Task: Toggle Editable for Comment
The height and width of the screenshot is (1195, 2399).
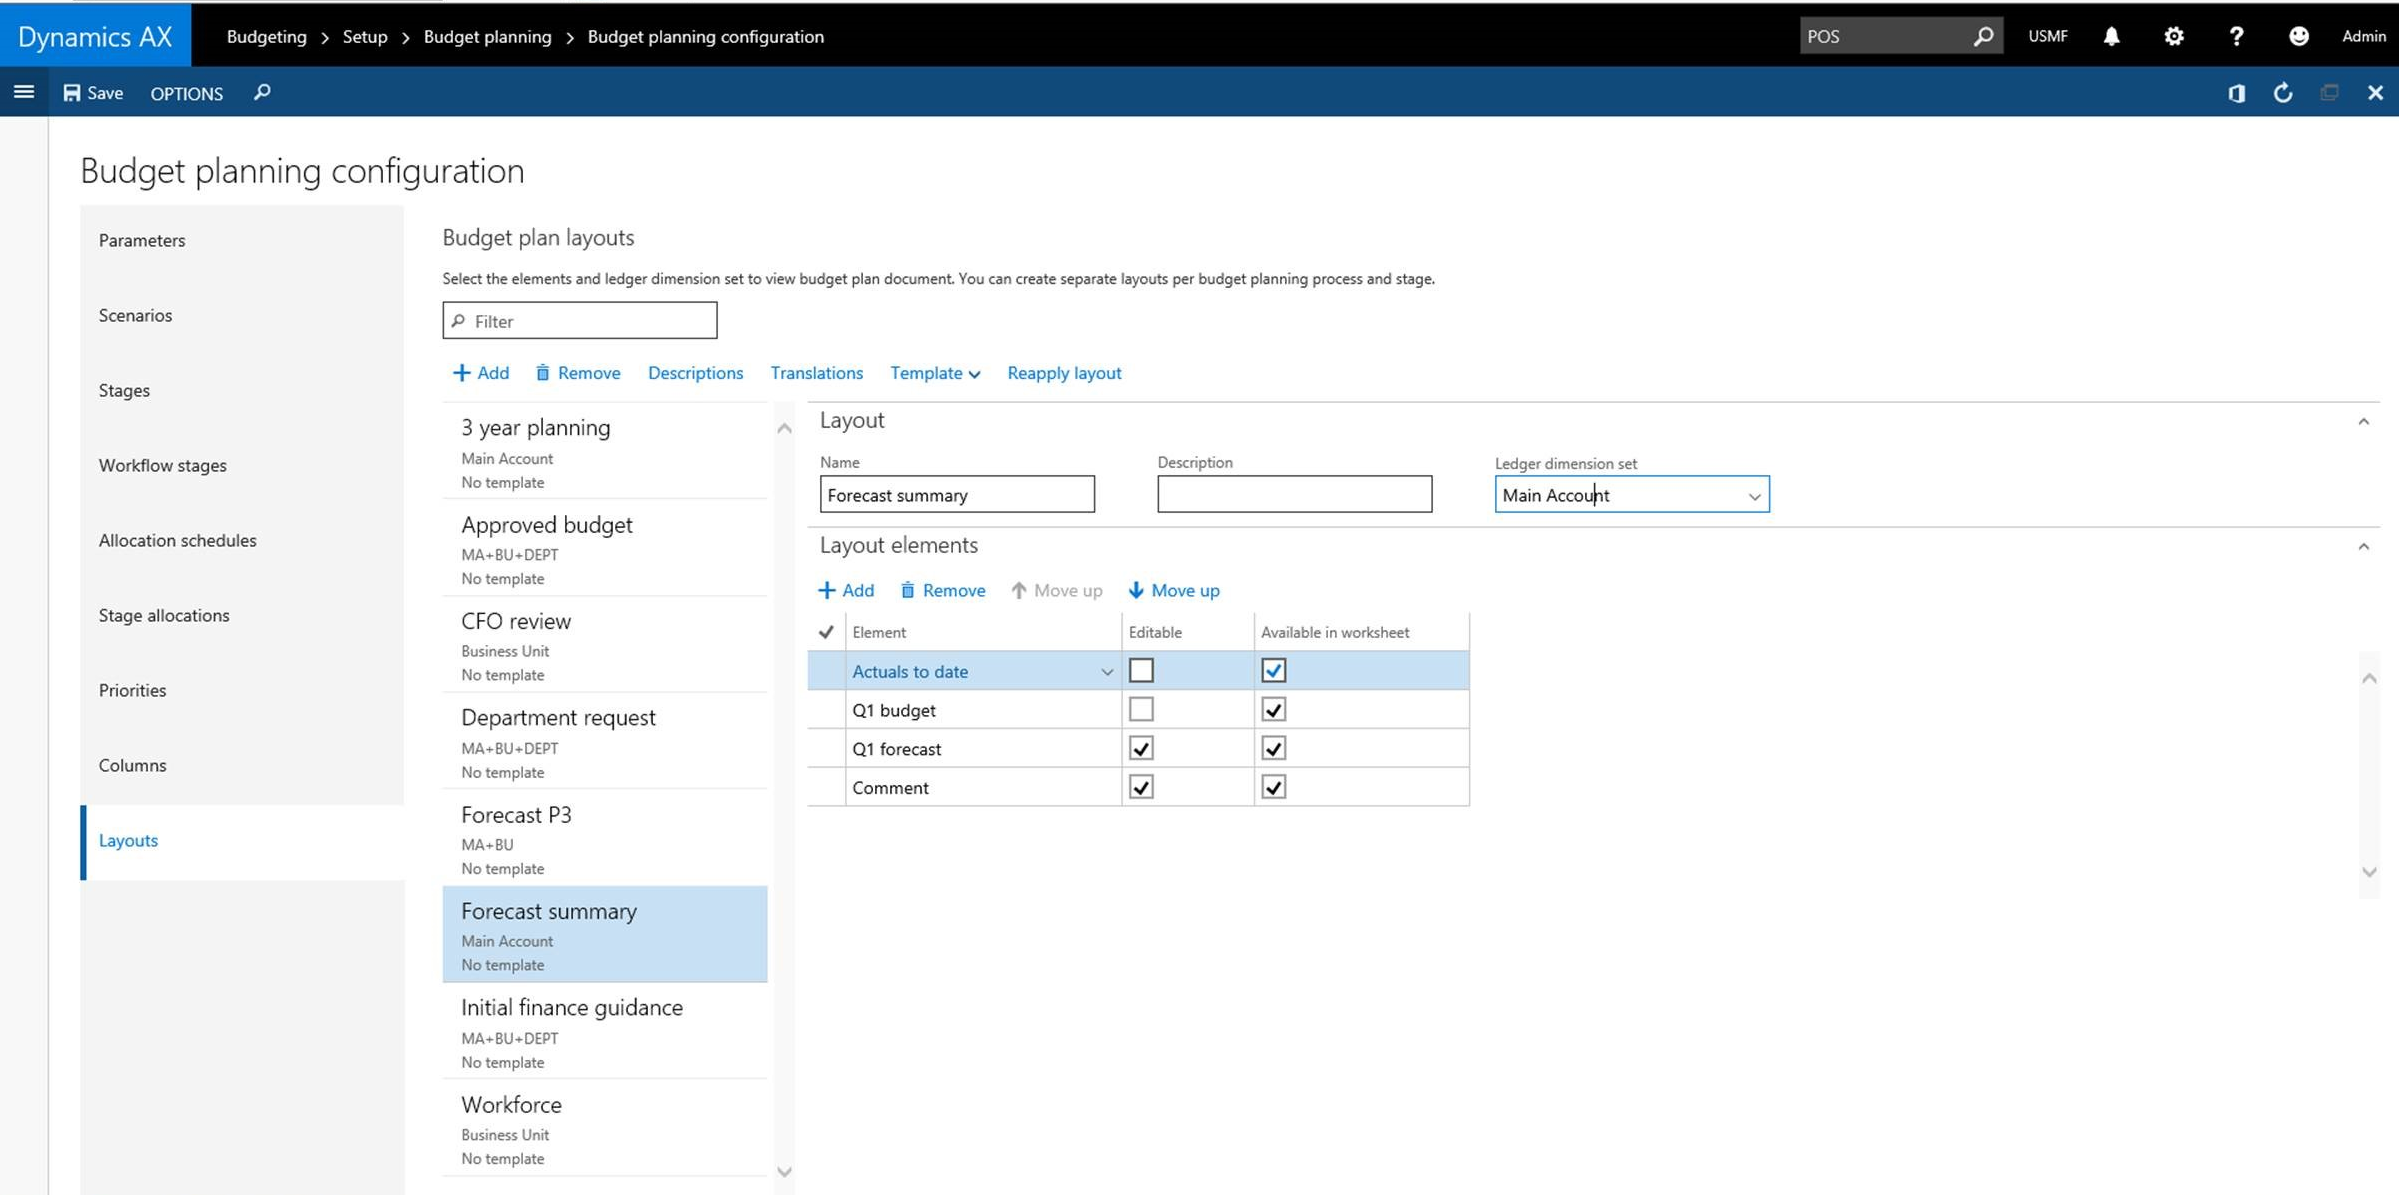Action: (1141, 787)
